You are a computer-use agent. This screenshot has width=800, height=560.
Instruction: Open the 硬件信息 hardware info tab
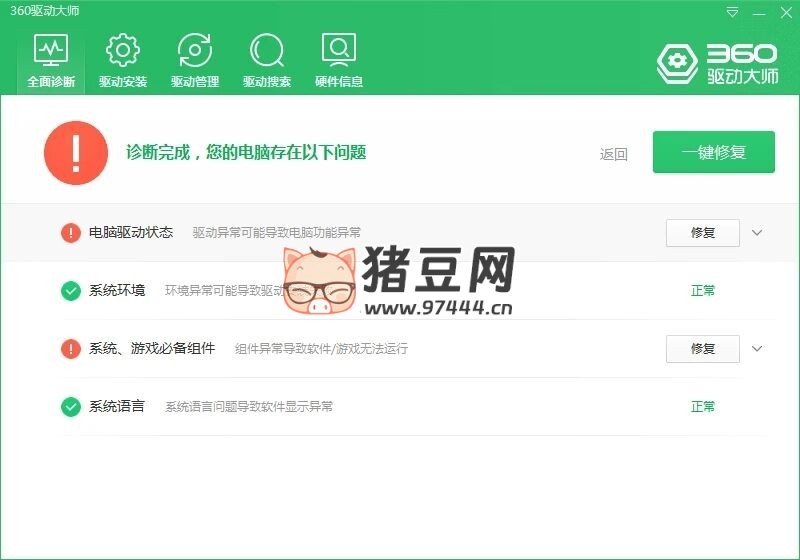(339, 61)
